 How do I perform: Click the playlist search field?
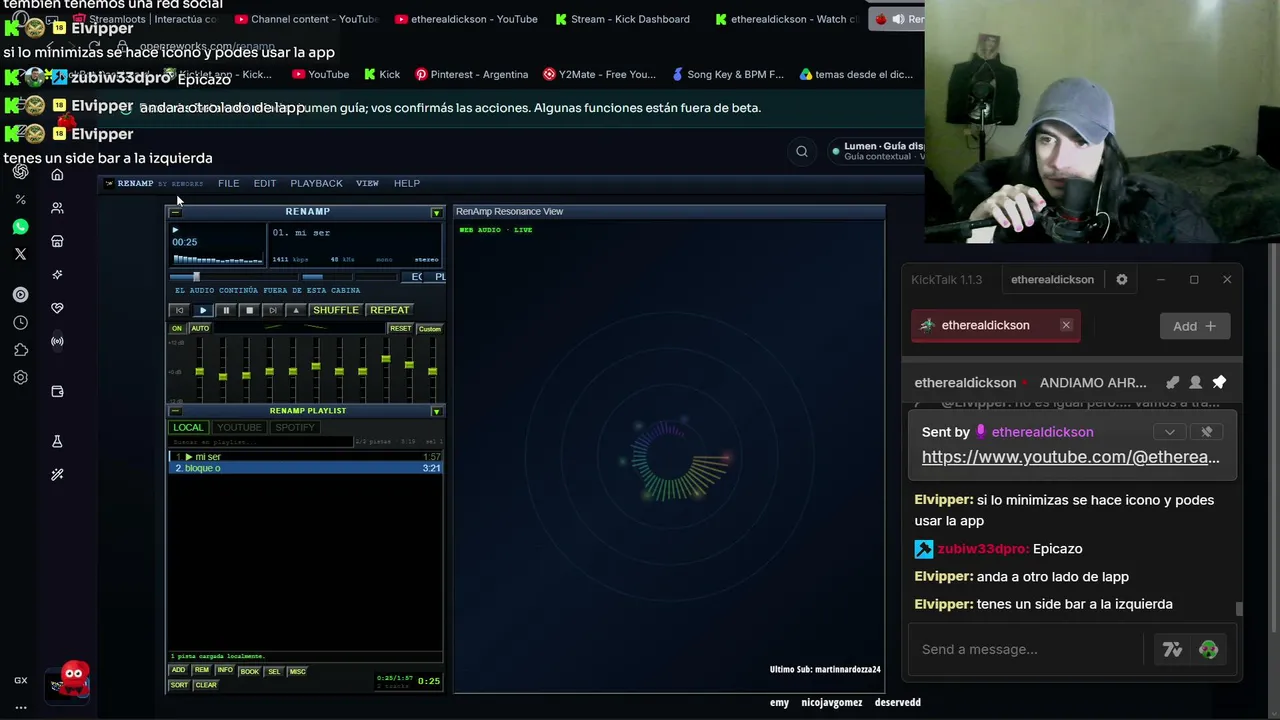pos(260,441)
